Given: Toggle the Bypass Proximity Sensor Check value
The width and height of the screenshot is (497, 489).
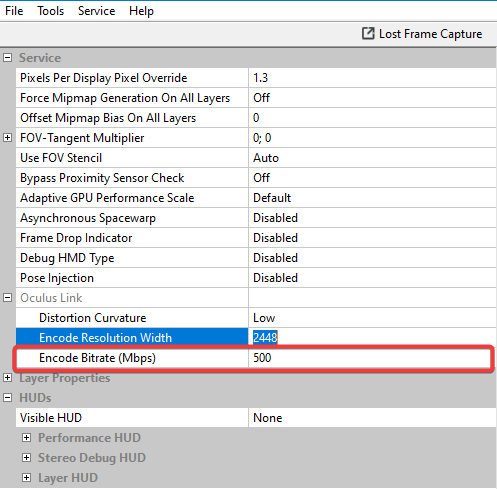Looking at the screenshot, I should click(x=372, y=178).
